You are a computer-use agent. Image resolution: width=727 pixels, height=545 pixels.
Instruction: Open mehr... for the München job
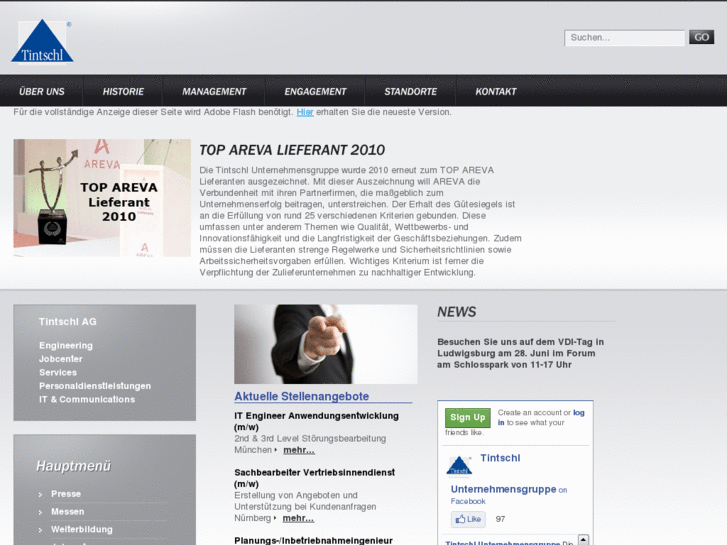(299, 450)
